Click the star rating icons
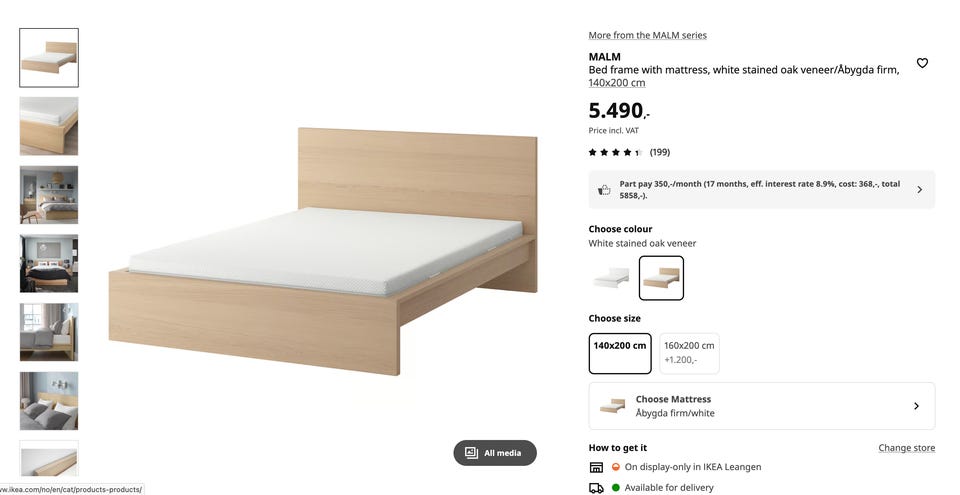 pos(615,153)
